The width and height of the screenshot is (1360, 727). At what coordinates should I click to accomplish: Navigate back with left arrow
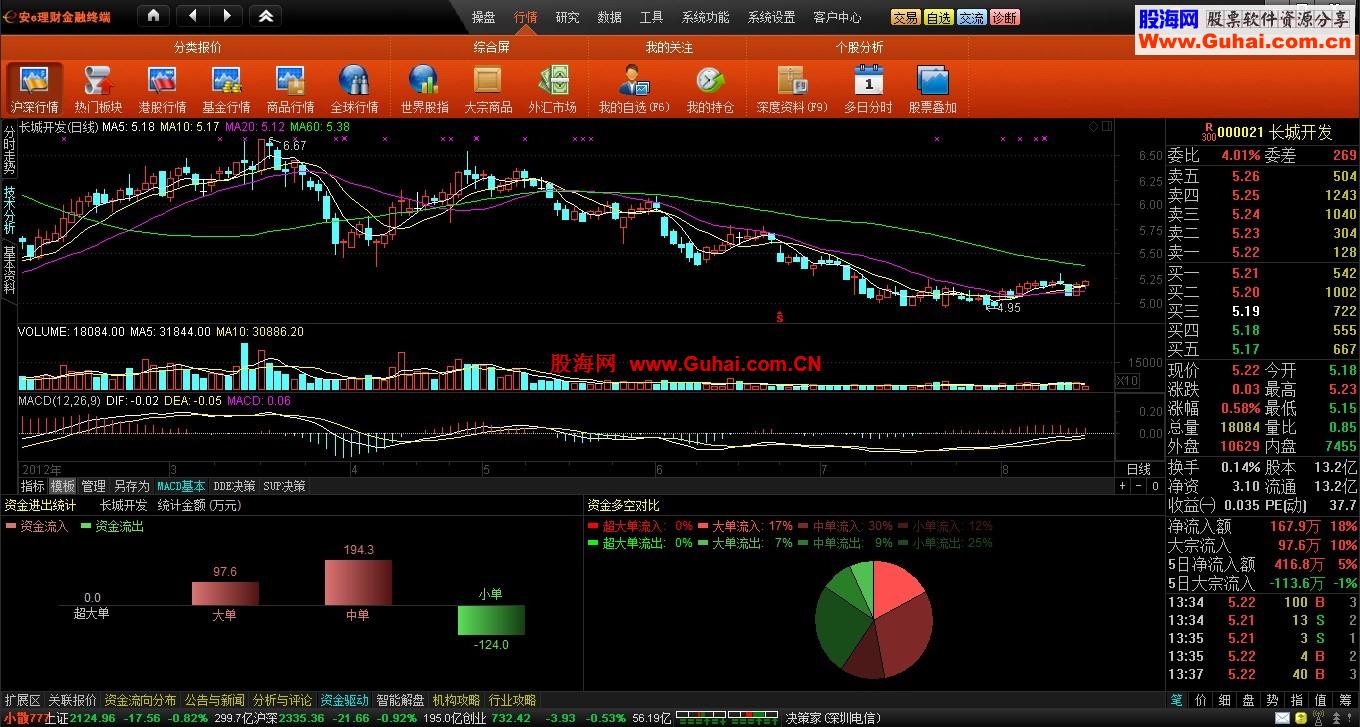click(191, 16)
